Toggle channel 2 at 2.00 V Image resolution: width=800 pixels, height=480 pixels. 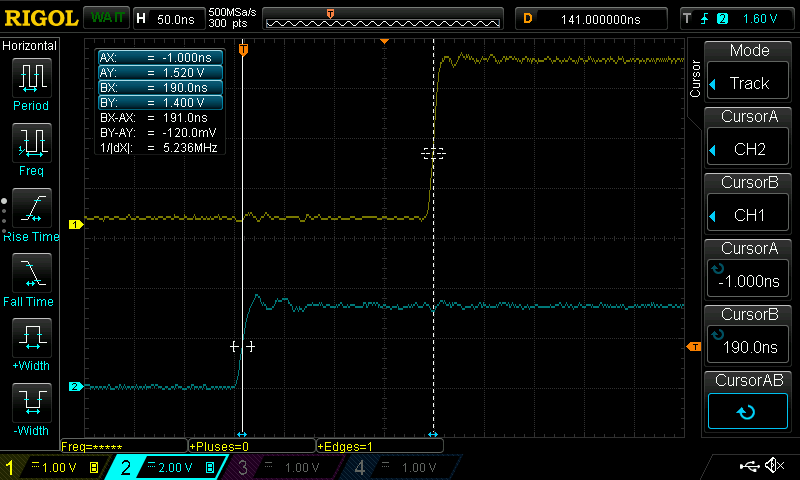point(164,467)
